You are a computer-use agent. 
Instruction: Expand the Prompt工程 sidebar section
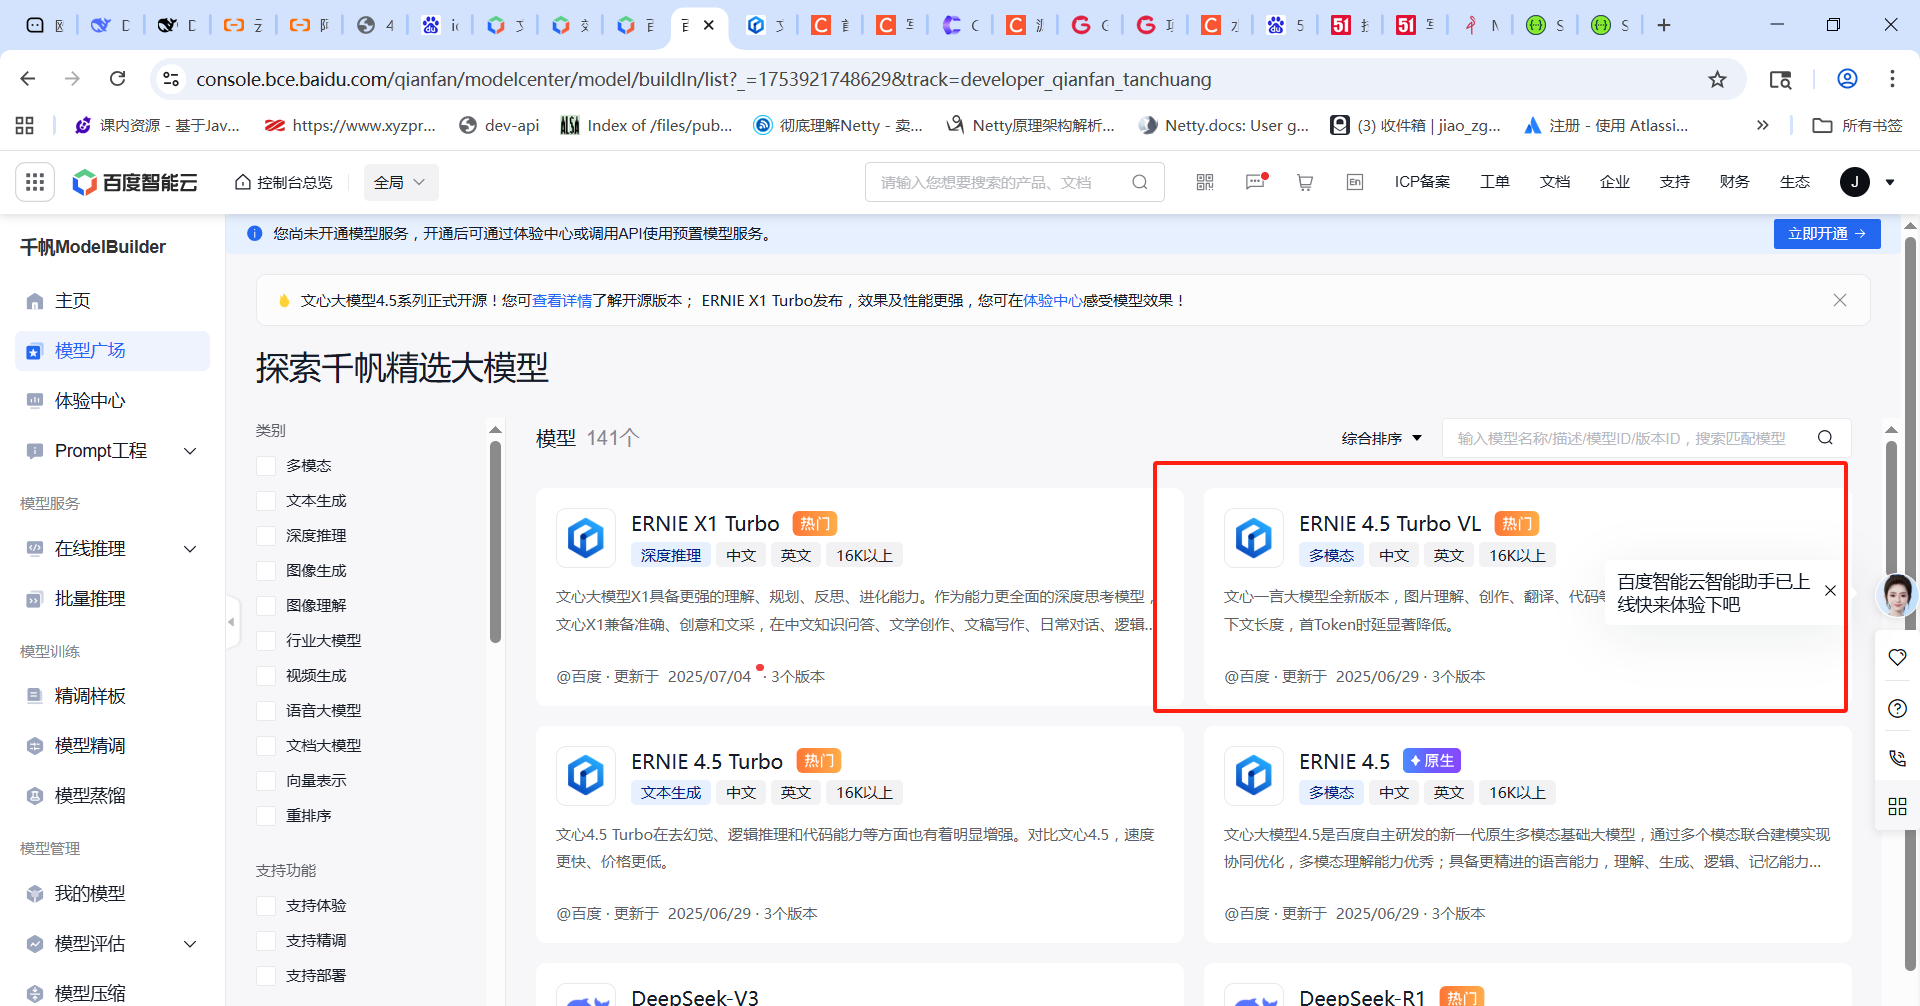[190, 451]
